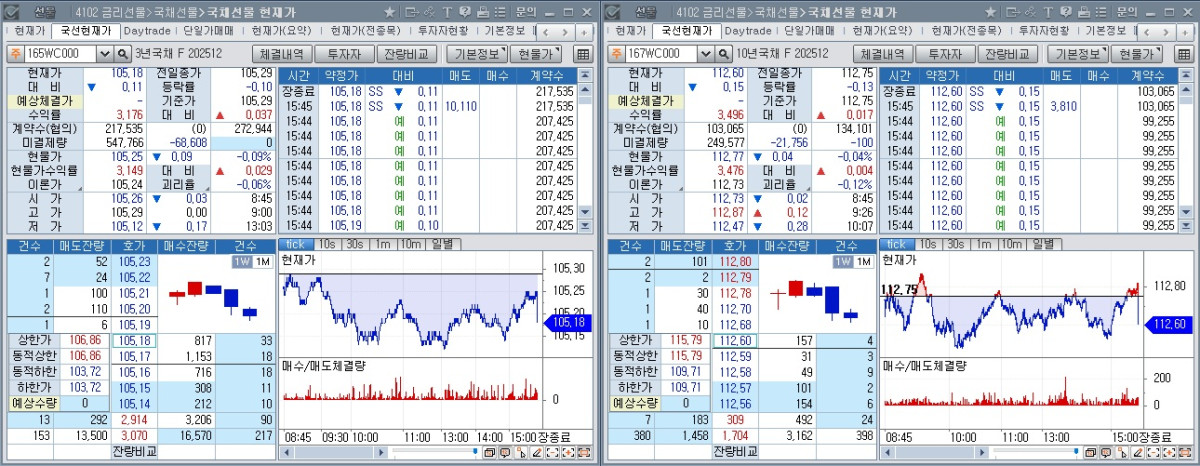Screen dimensions: 1200x466
Task: Click copy window icon under right chart
Action: pyautogui.click(x=1089, y=452)
